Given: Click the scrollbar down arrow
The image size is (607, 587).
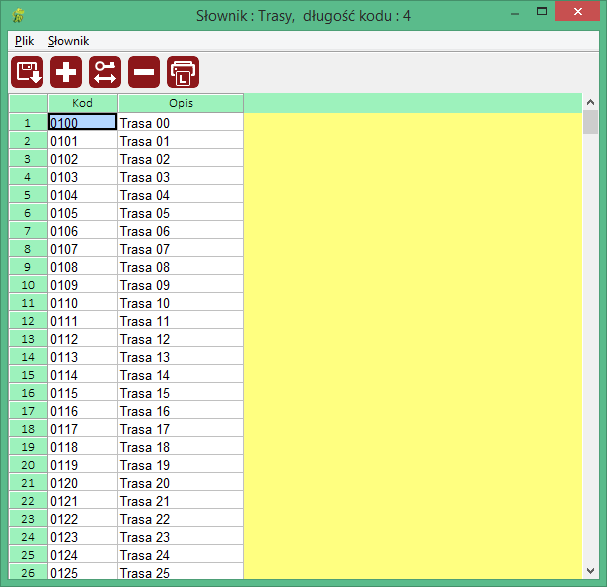Looking at the screenshot, I should [x=590, y=571].
